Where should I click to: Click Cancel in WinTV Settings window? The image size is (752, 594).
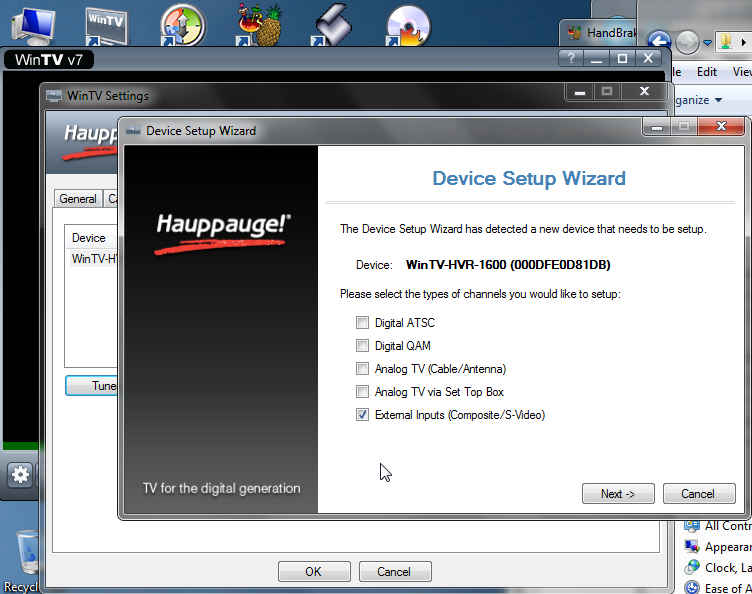[x=395, y=571]
